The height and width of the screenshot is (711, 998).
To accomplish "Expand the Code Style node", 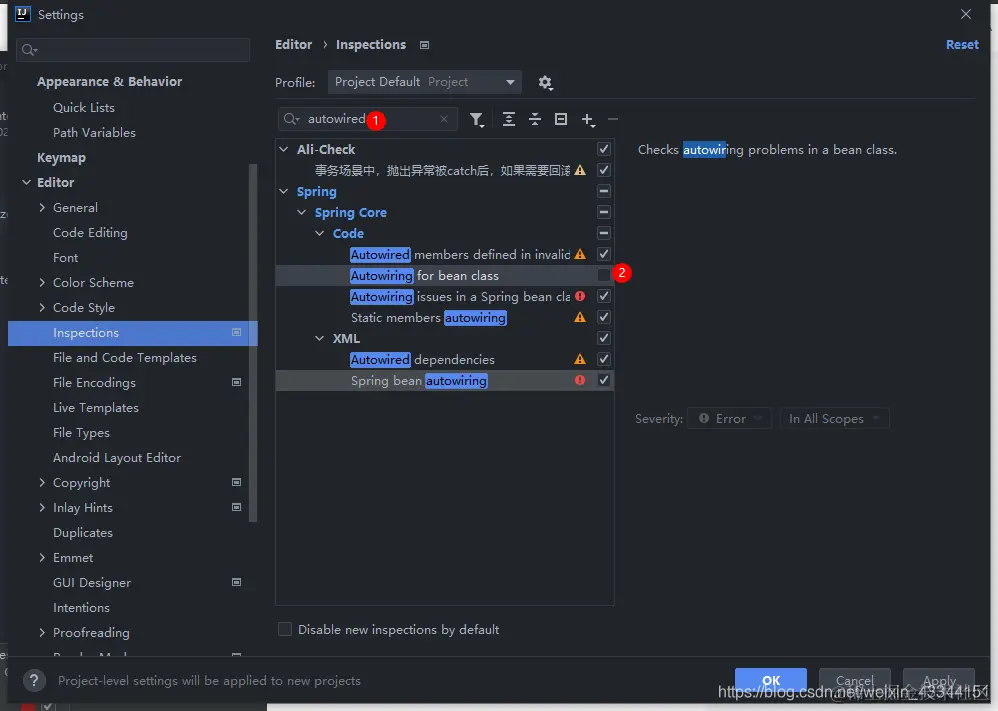I will 42,307.
